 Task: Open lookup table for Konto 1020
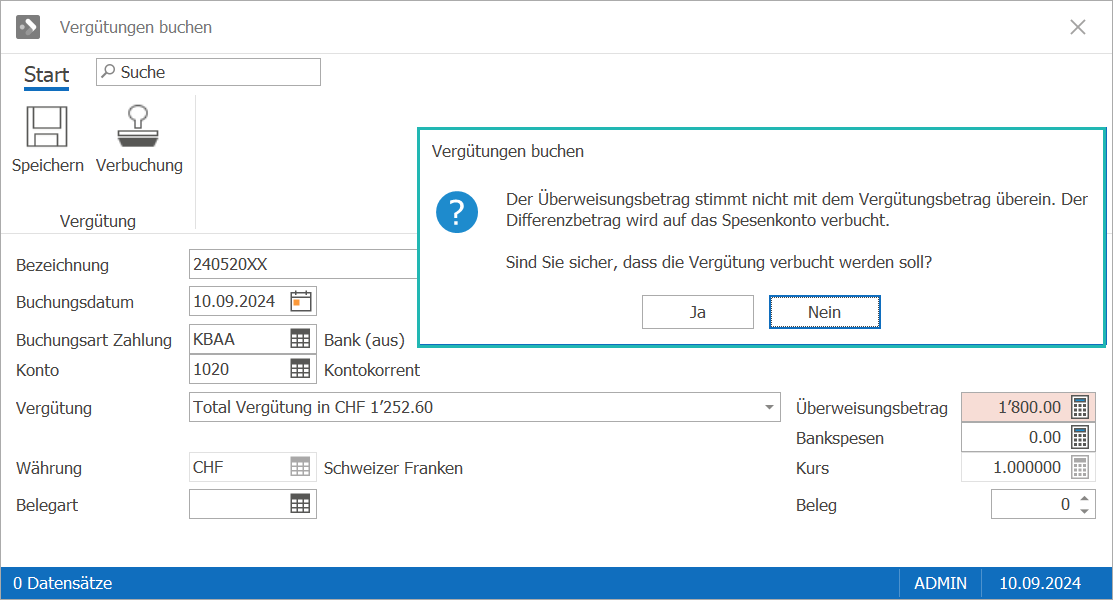coord(300,369)
